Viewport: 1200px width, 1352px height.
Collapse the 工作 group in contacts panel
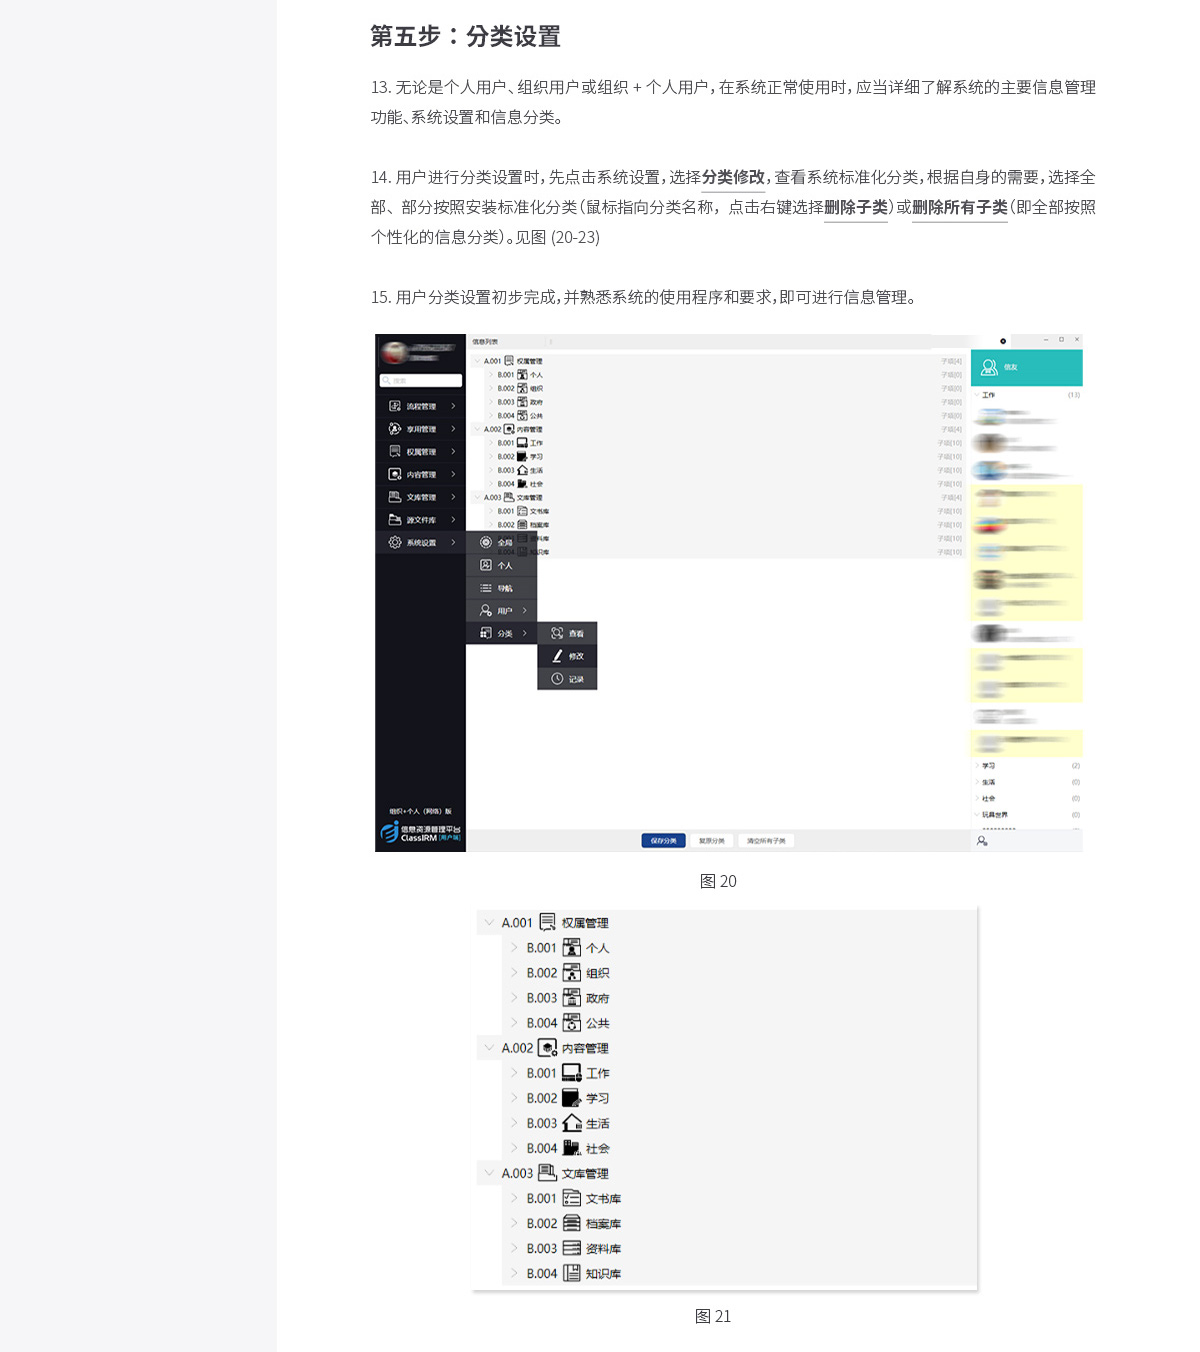point(977,395)
